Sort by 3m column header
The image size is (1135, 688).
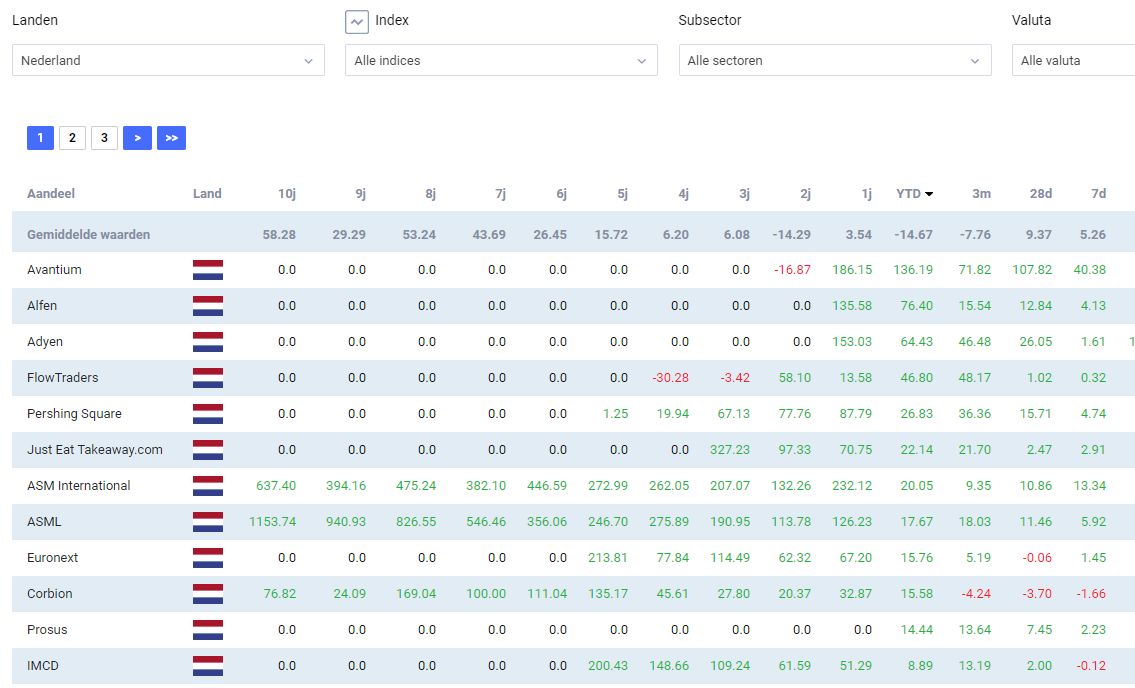click(982, 193)
